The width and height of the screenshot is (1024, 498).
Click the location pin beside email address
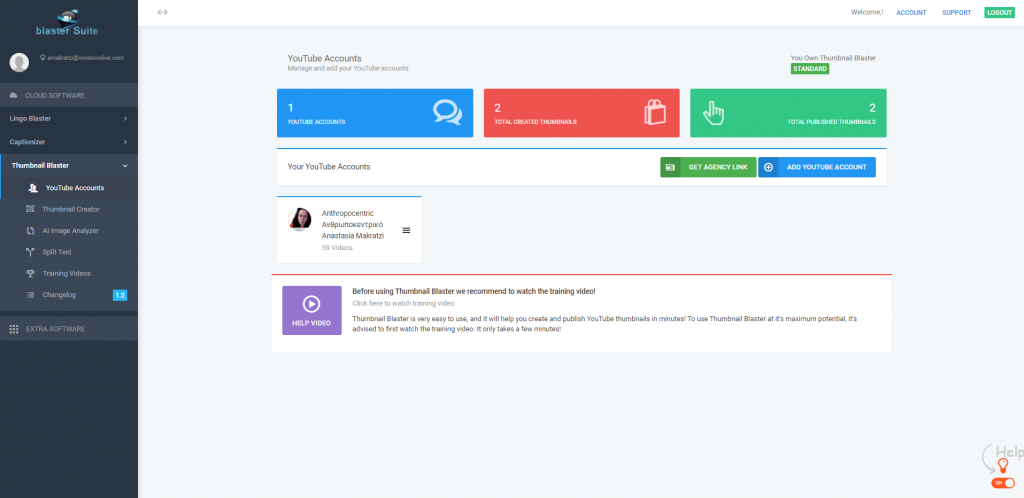coord(42,57)
